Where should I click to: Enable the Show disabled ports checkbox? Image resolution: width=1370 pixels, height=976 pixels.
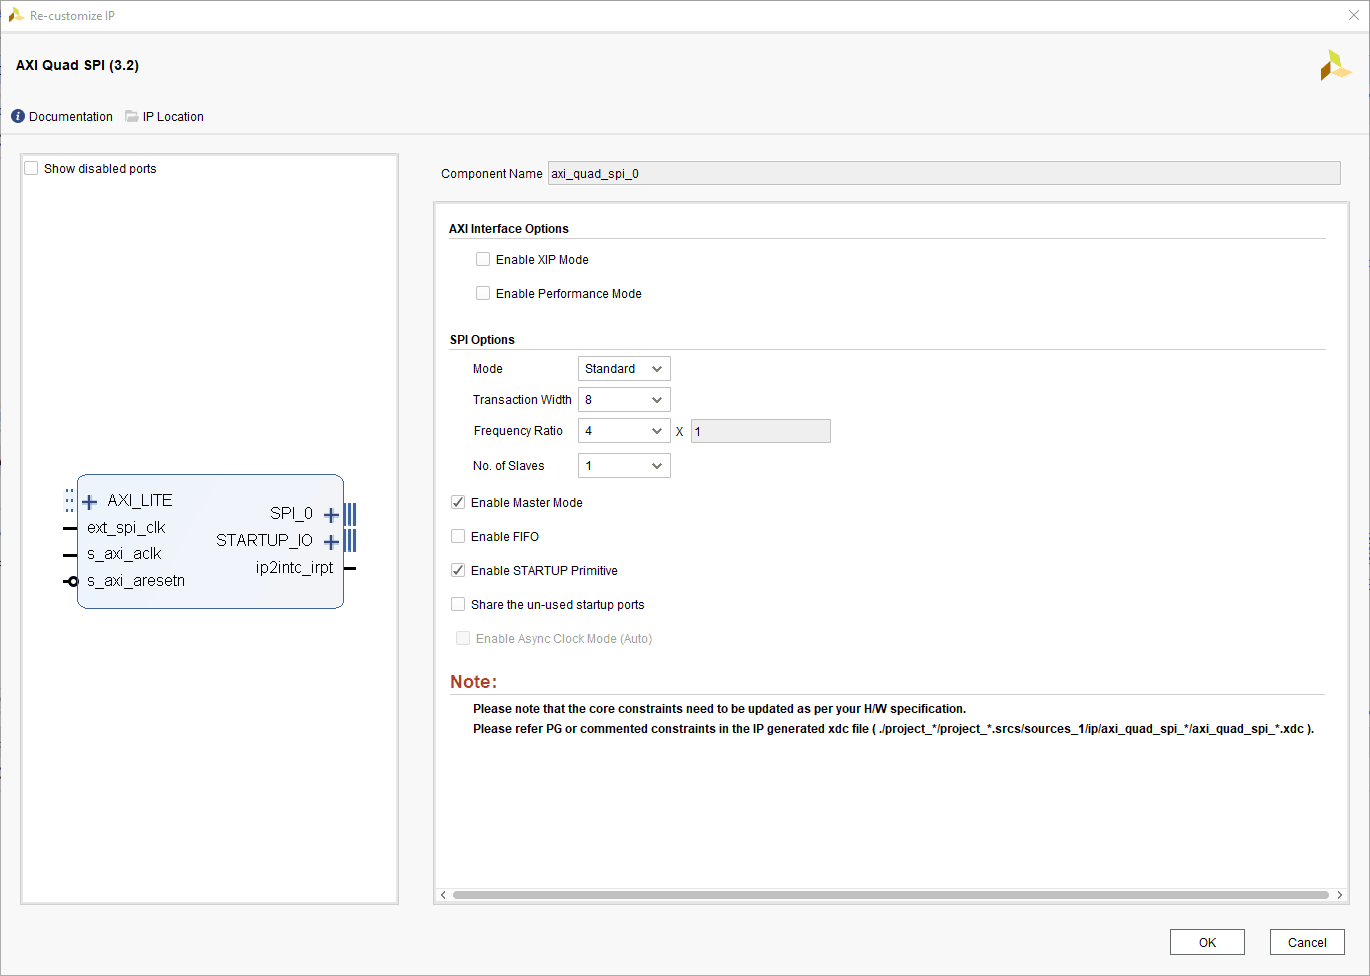[32, 169]
